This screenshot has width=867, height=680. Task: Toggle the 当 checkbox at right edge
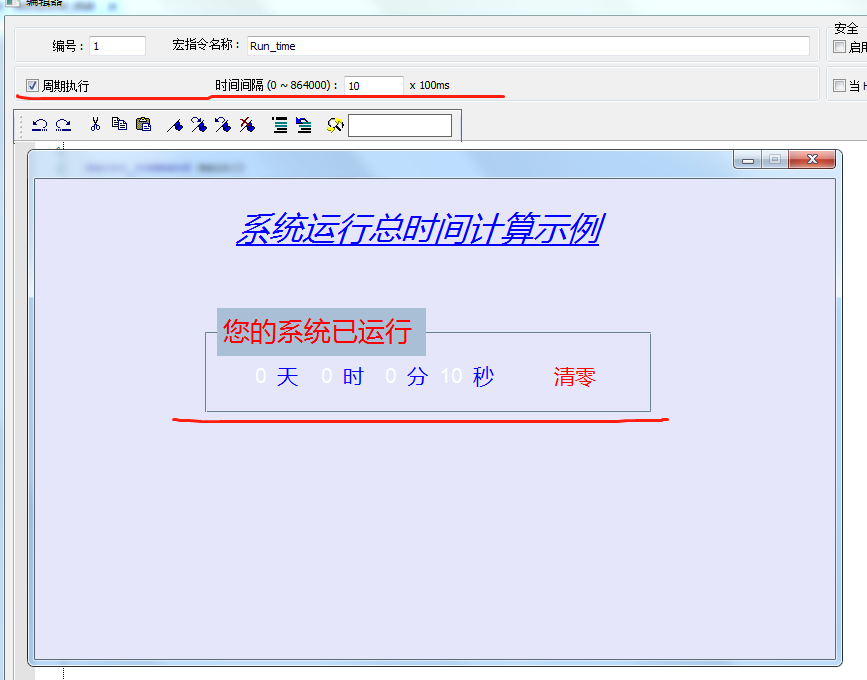click(x=839, y=86)
